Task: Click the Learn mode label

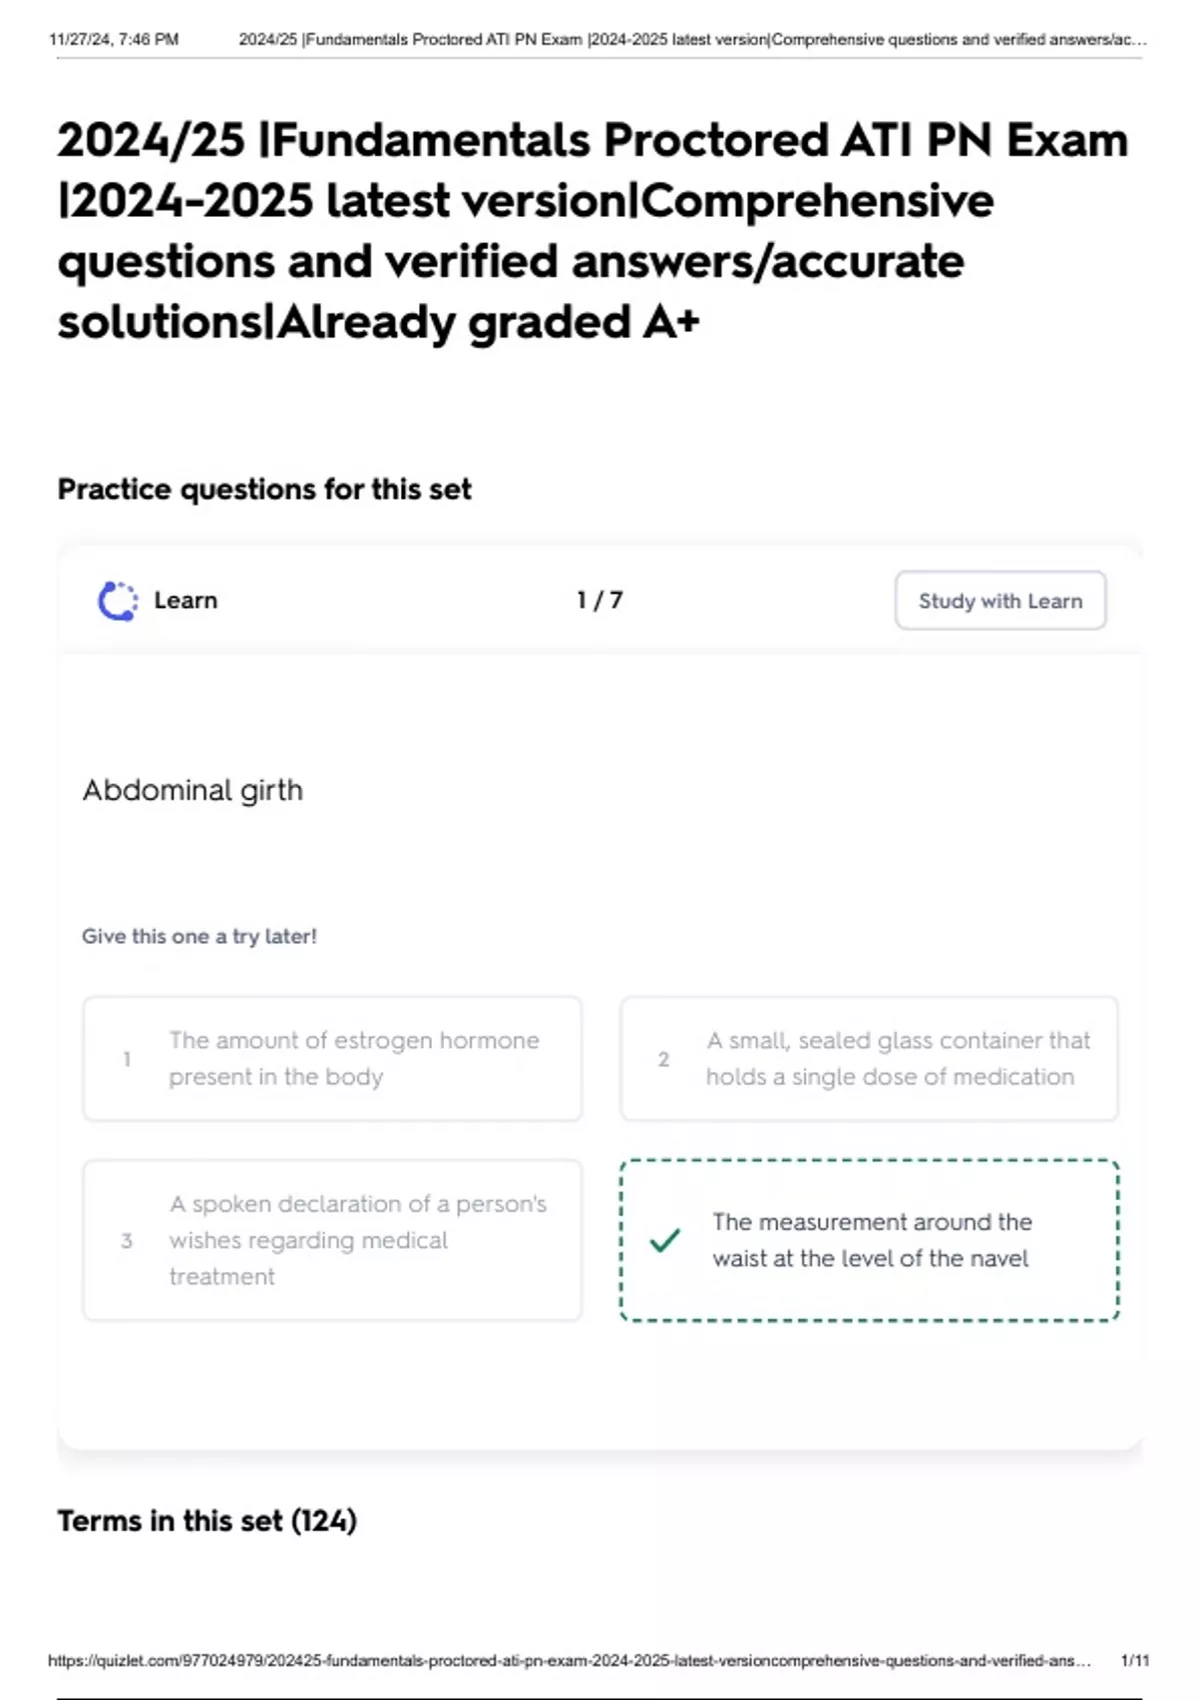Action: click(185, 601)
